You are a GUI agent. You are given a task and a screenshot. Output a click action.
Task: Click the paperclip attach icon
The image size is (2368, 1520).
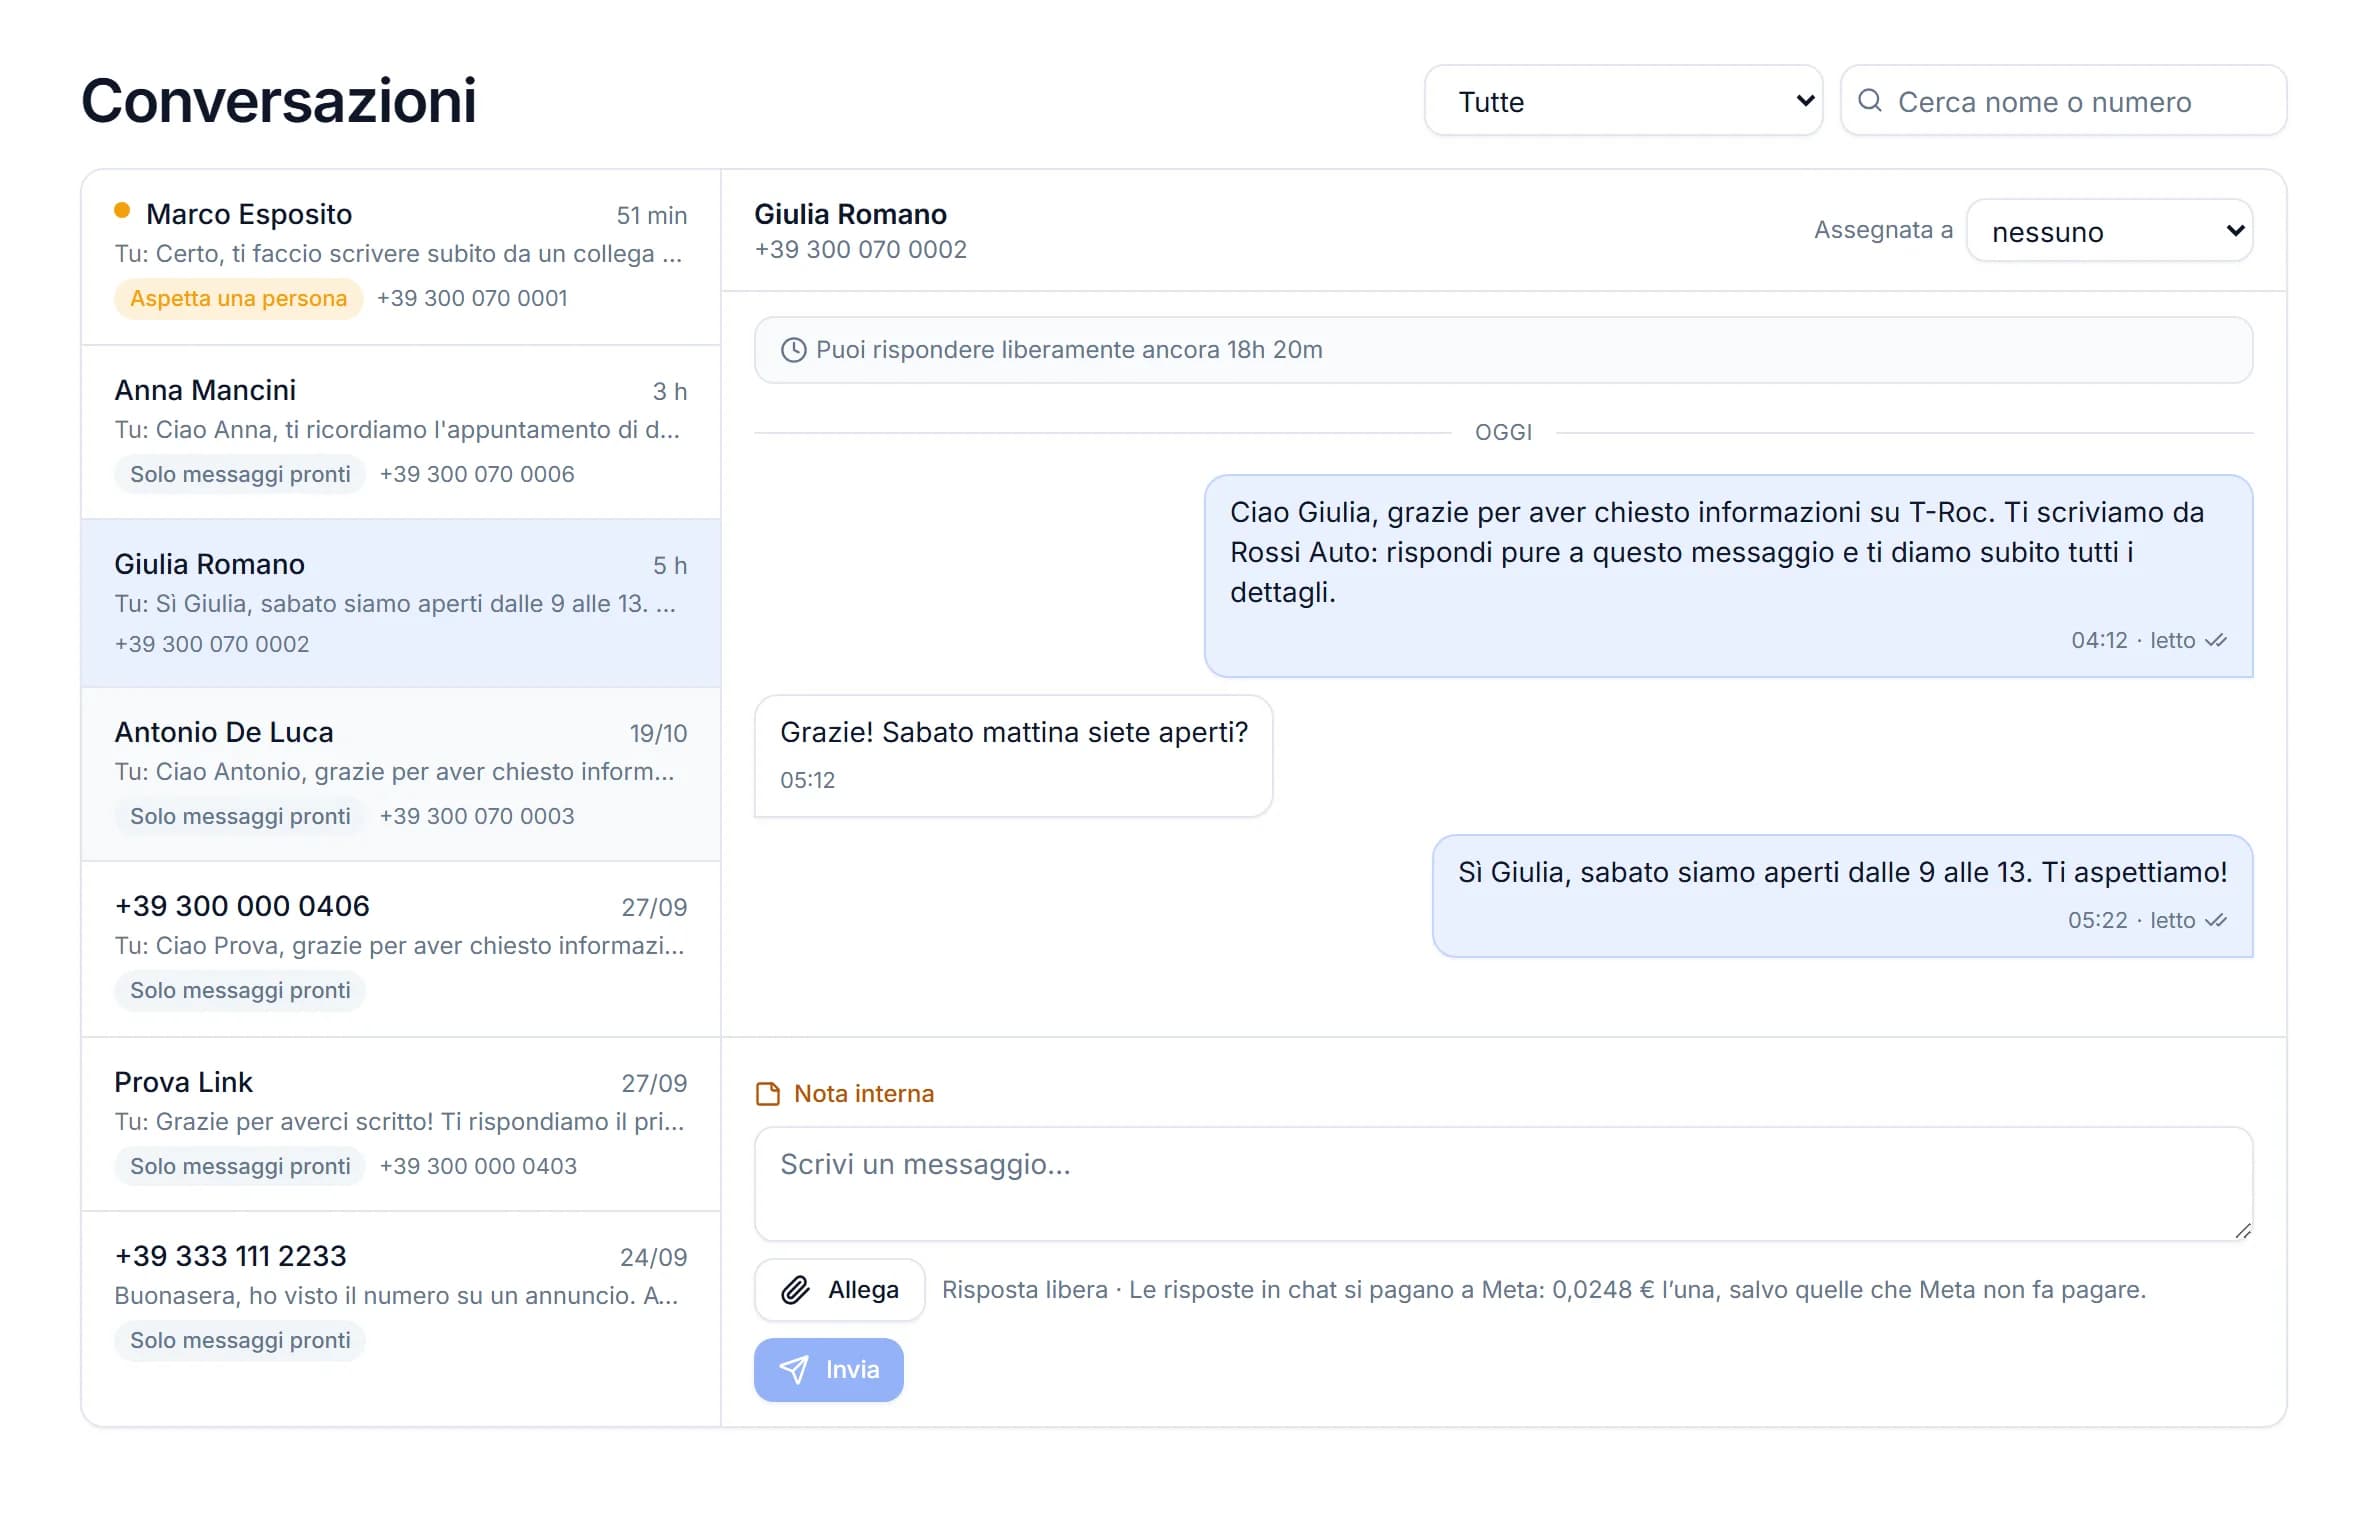[x=795, y=1290]
